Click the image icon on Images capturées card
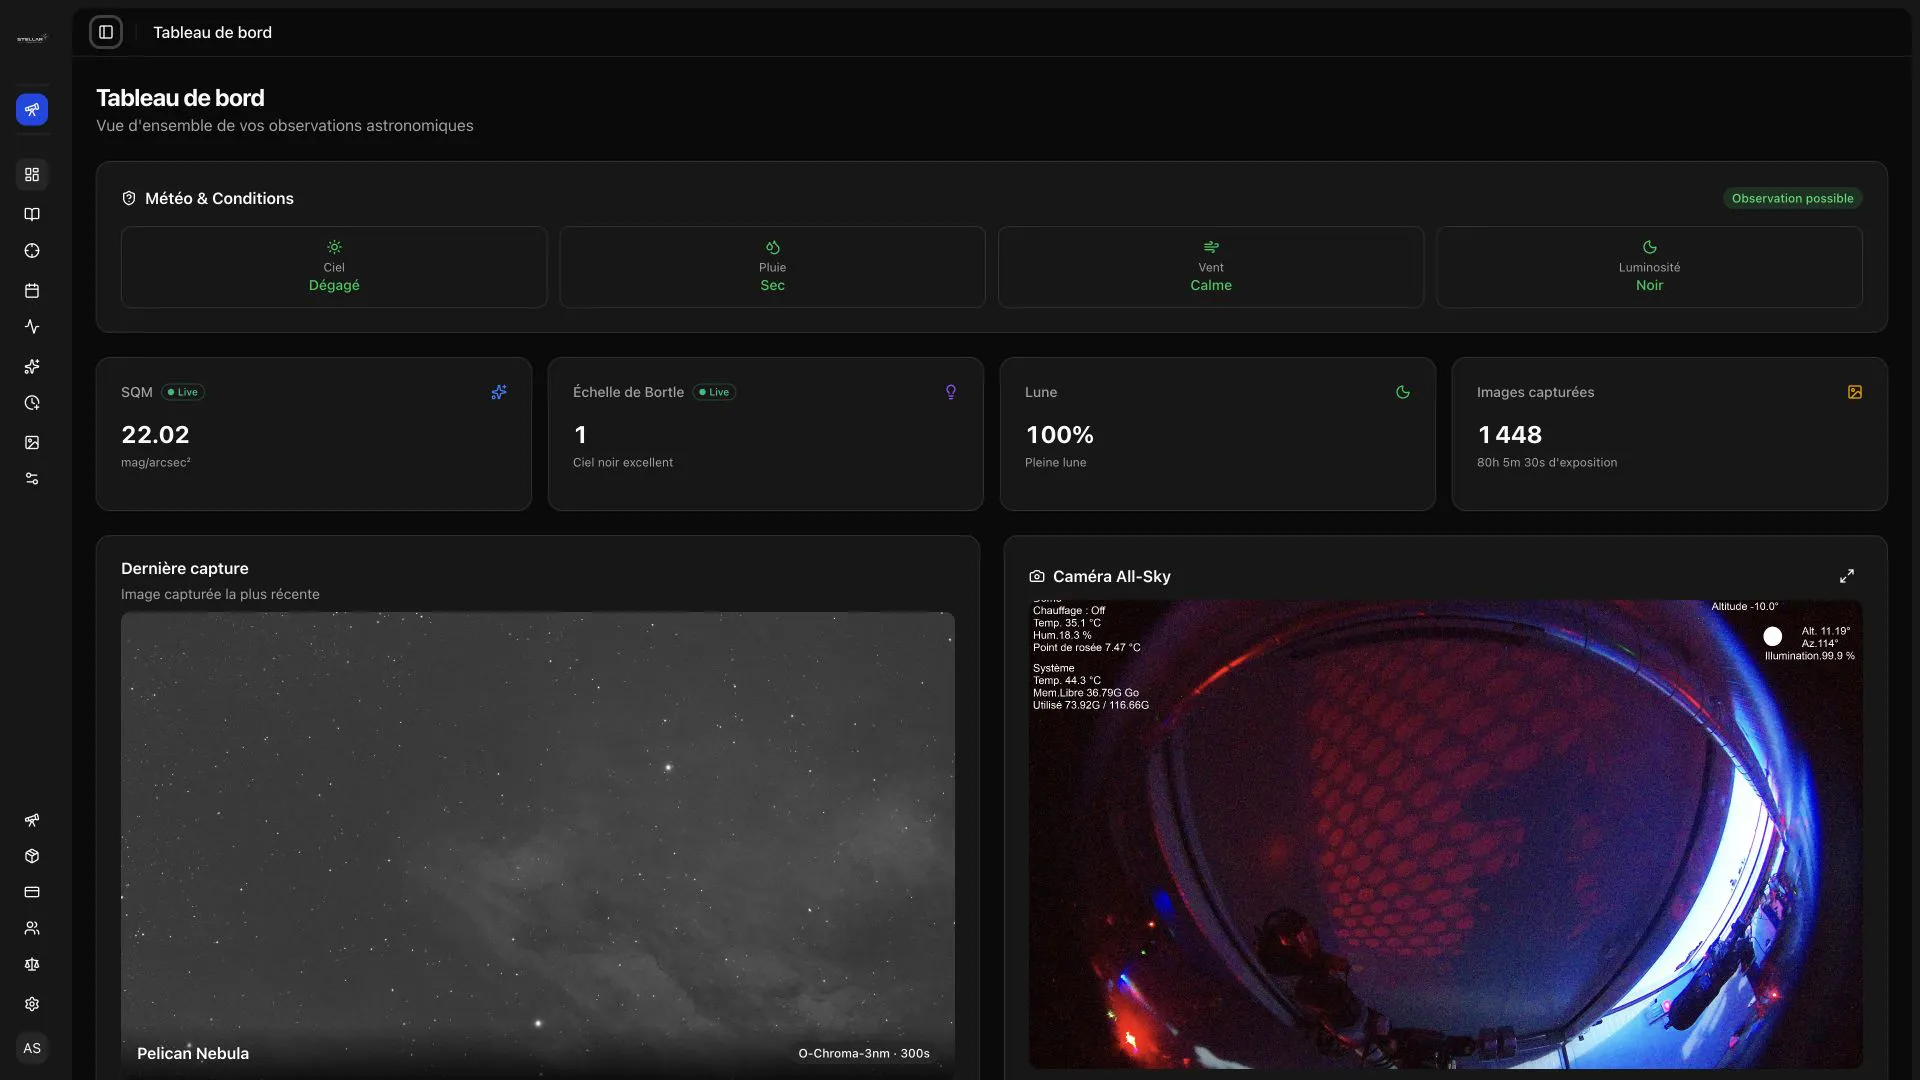Image resolution: width=1920 pixels, height=1080 pixels. [1855, 392]
